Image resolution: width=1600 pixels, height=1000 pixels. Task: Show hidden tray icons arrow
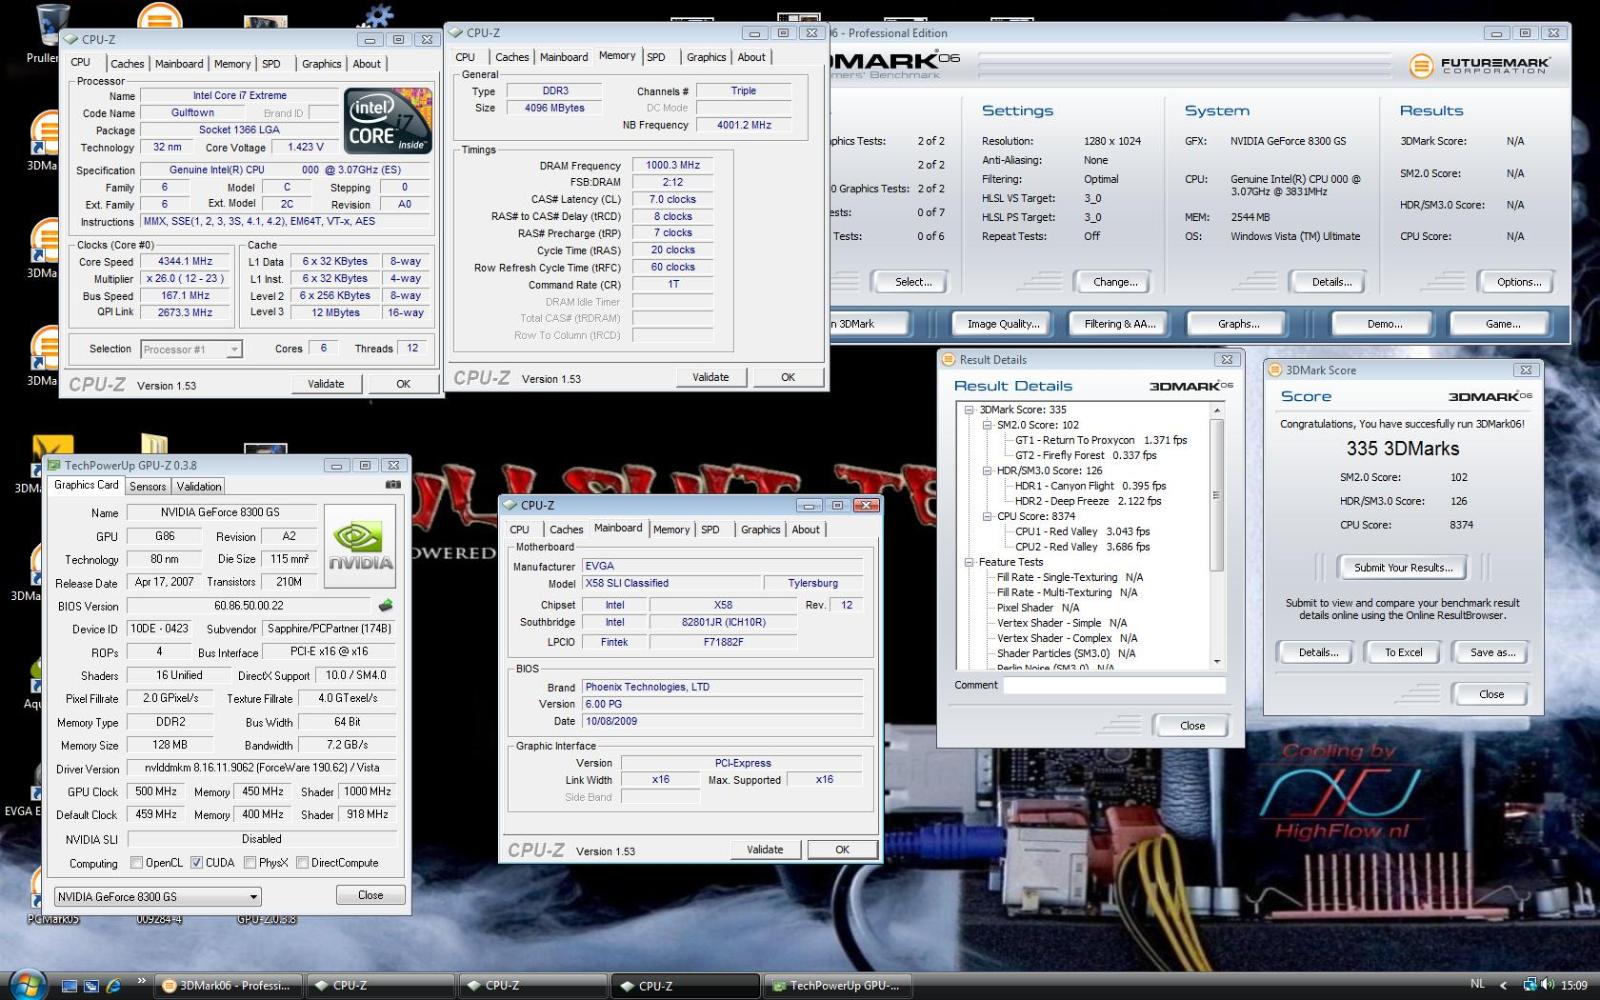pyautogui.click(x=1503, y=985)
